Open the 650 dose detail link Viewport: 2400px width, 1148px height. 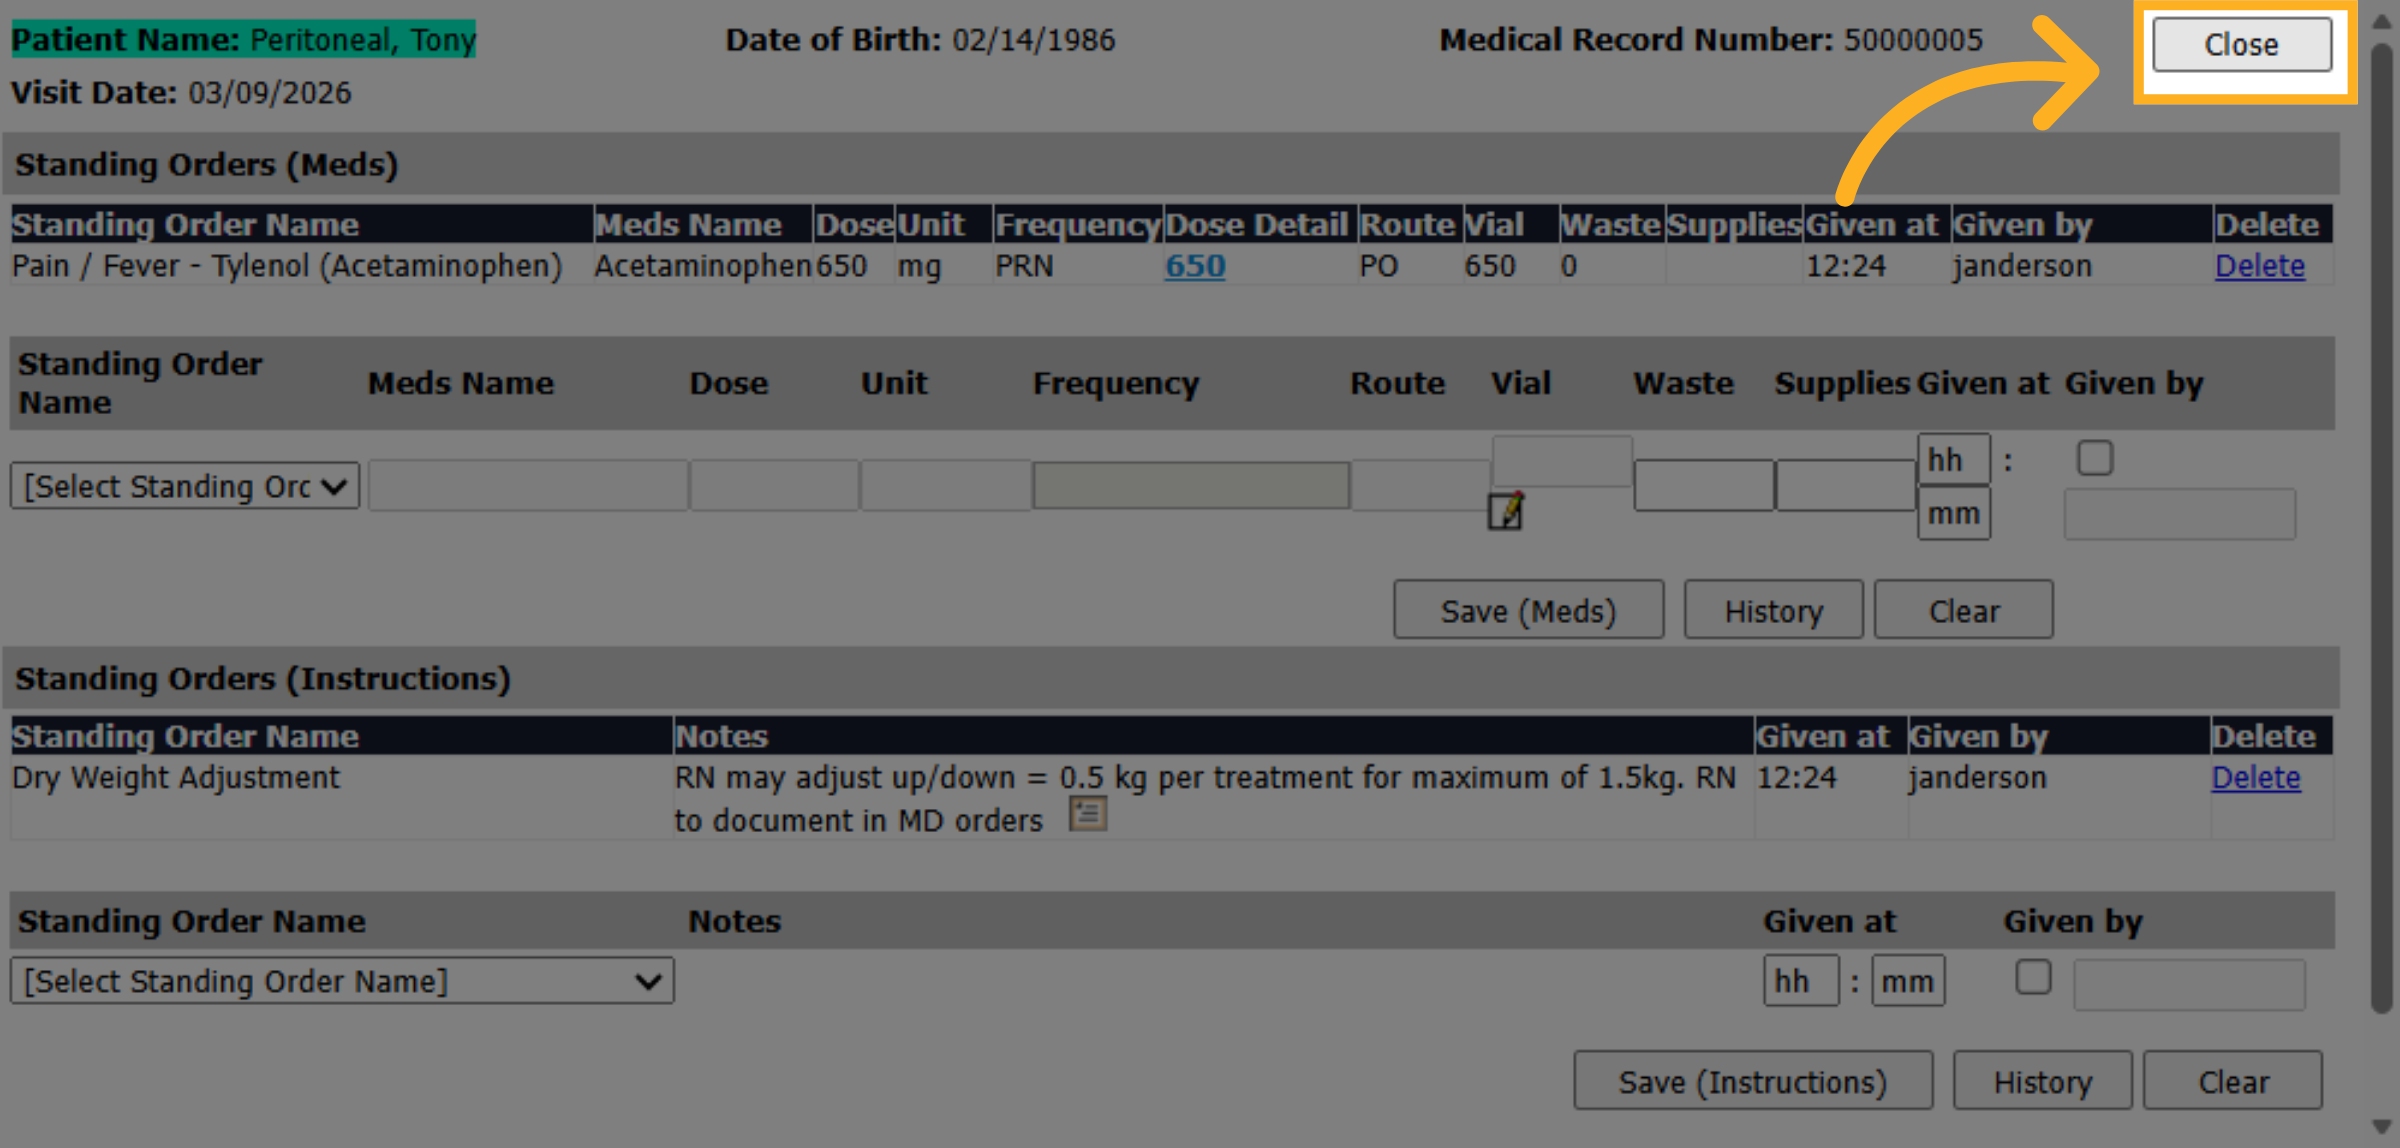click(1195, 266)
